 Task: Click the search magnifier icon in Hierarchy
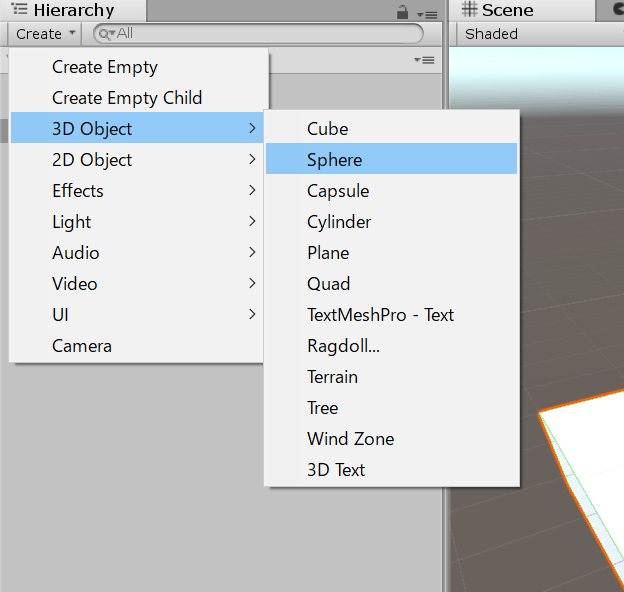pos(105,34)
